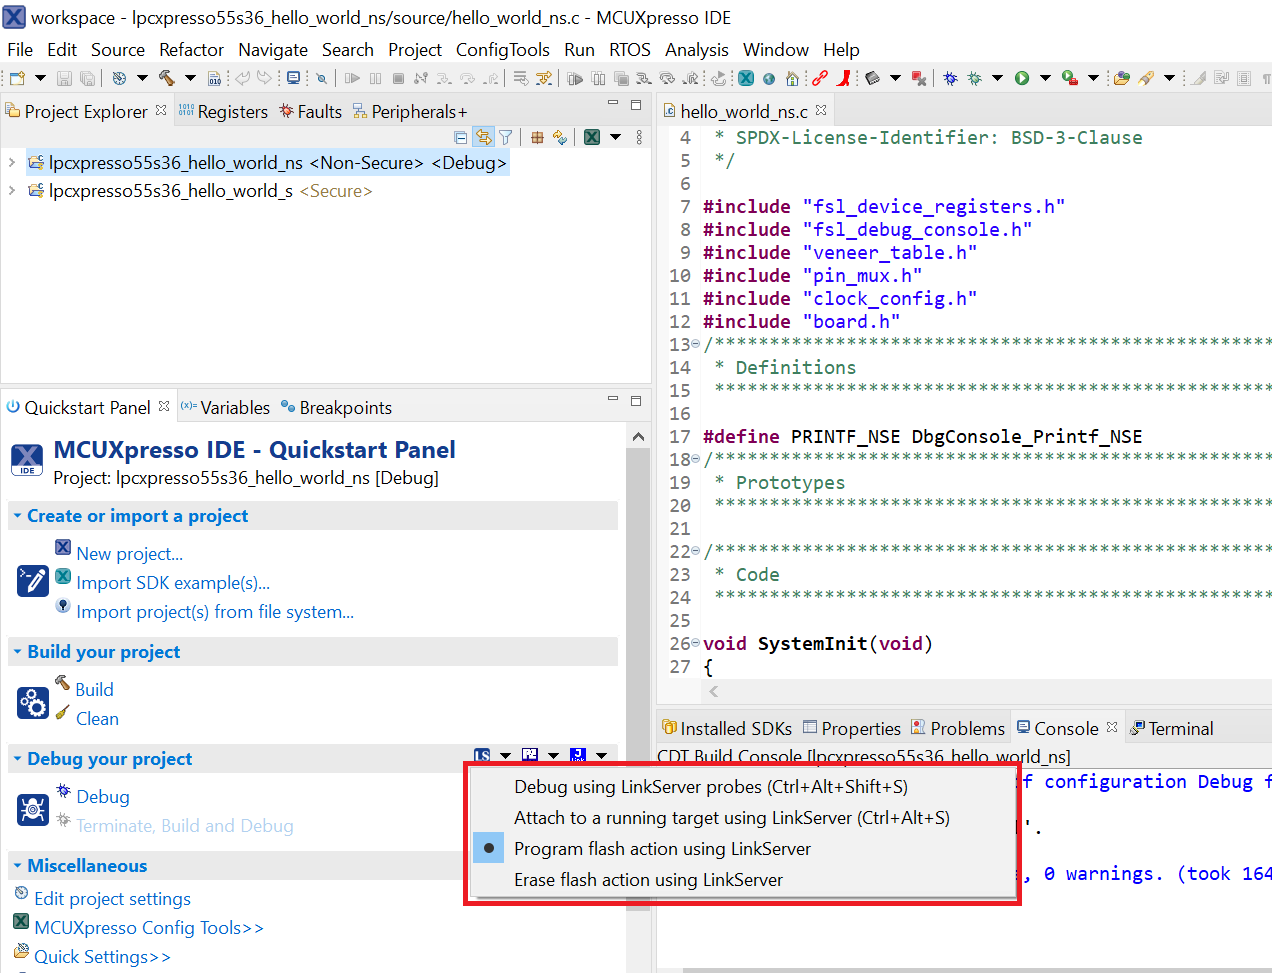1272x973 pixels.
Task: Select Erase flash action using LinkServer
Action: point(648,880)
